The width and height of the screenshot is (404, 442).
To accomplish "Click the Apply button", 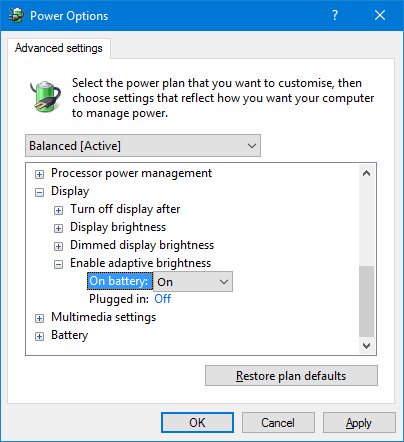I will click(x=359, y=423).
